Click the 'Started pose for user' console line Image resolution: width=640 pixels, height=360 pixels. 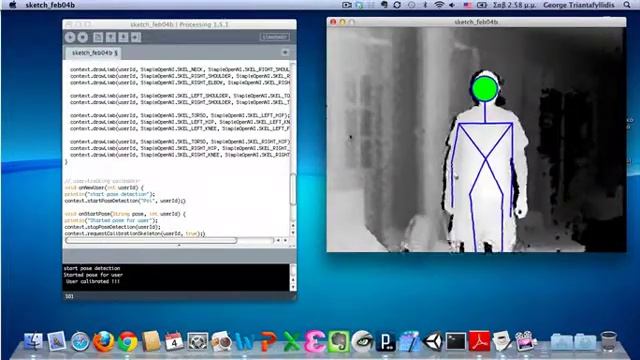pos(93,275)
